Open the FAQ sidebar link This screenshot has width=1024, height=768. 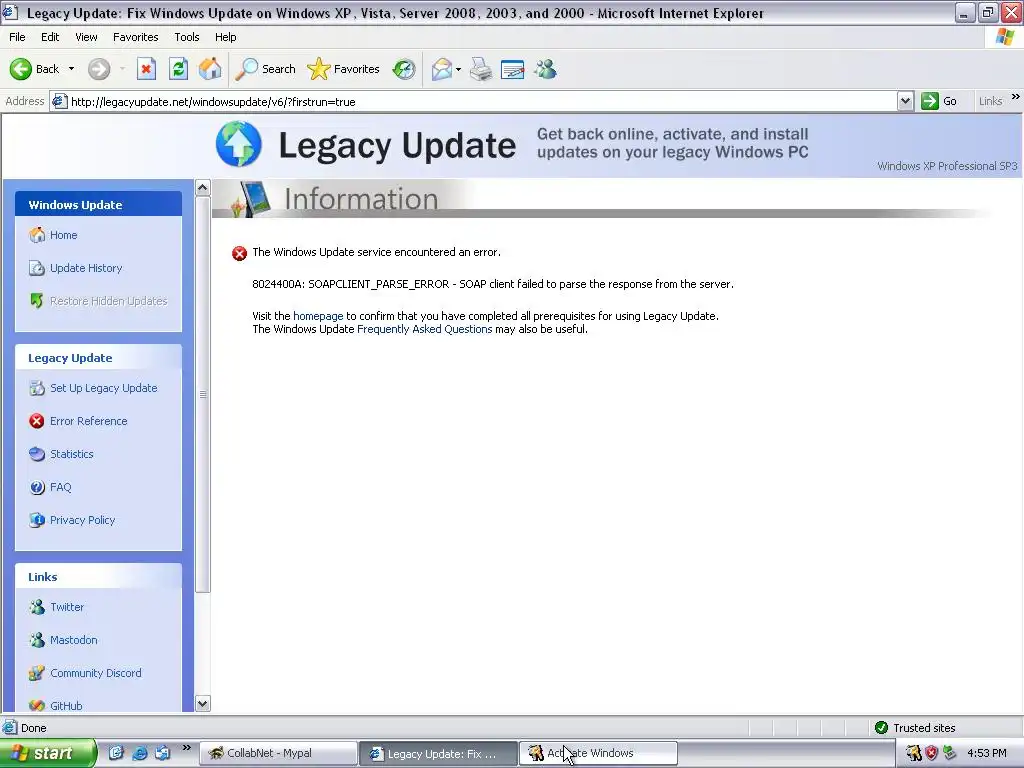pos(61,487)
